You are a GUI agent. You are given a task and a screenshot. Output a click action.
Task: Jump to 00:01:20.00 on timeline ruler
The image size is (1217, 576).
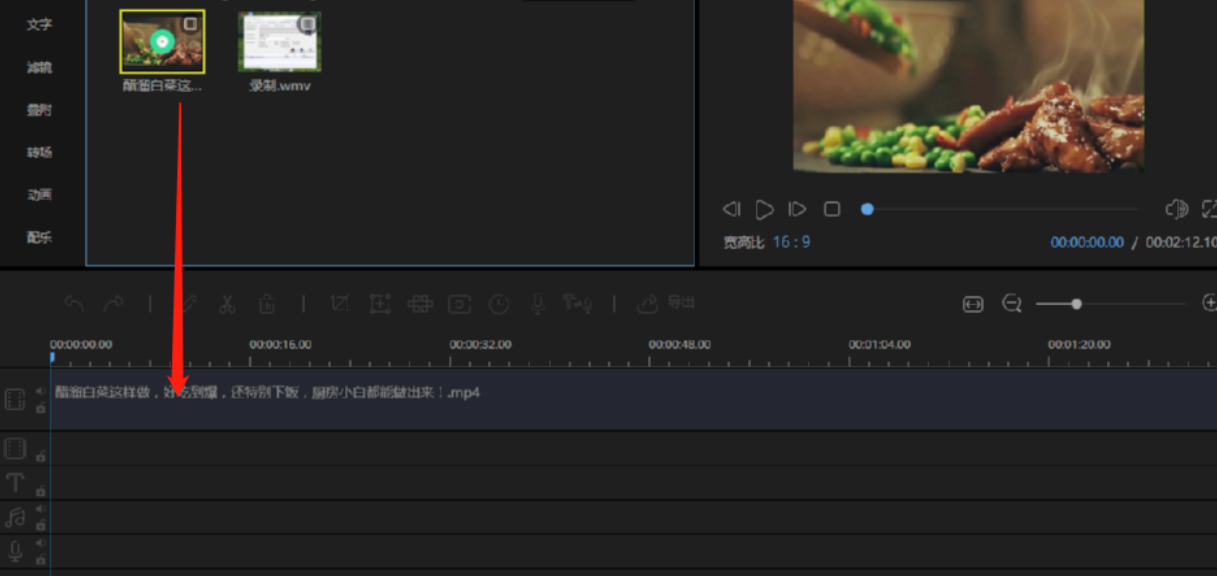[1079, 344]
